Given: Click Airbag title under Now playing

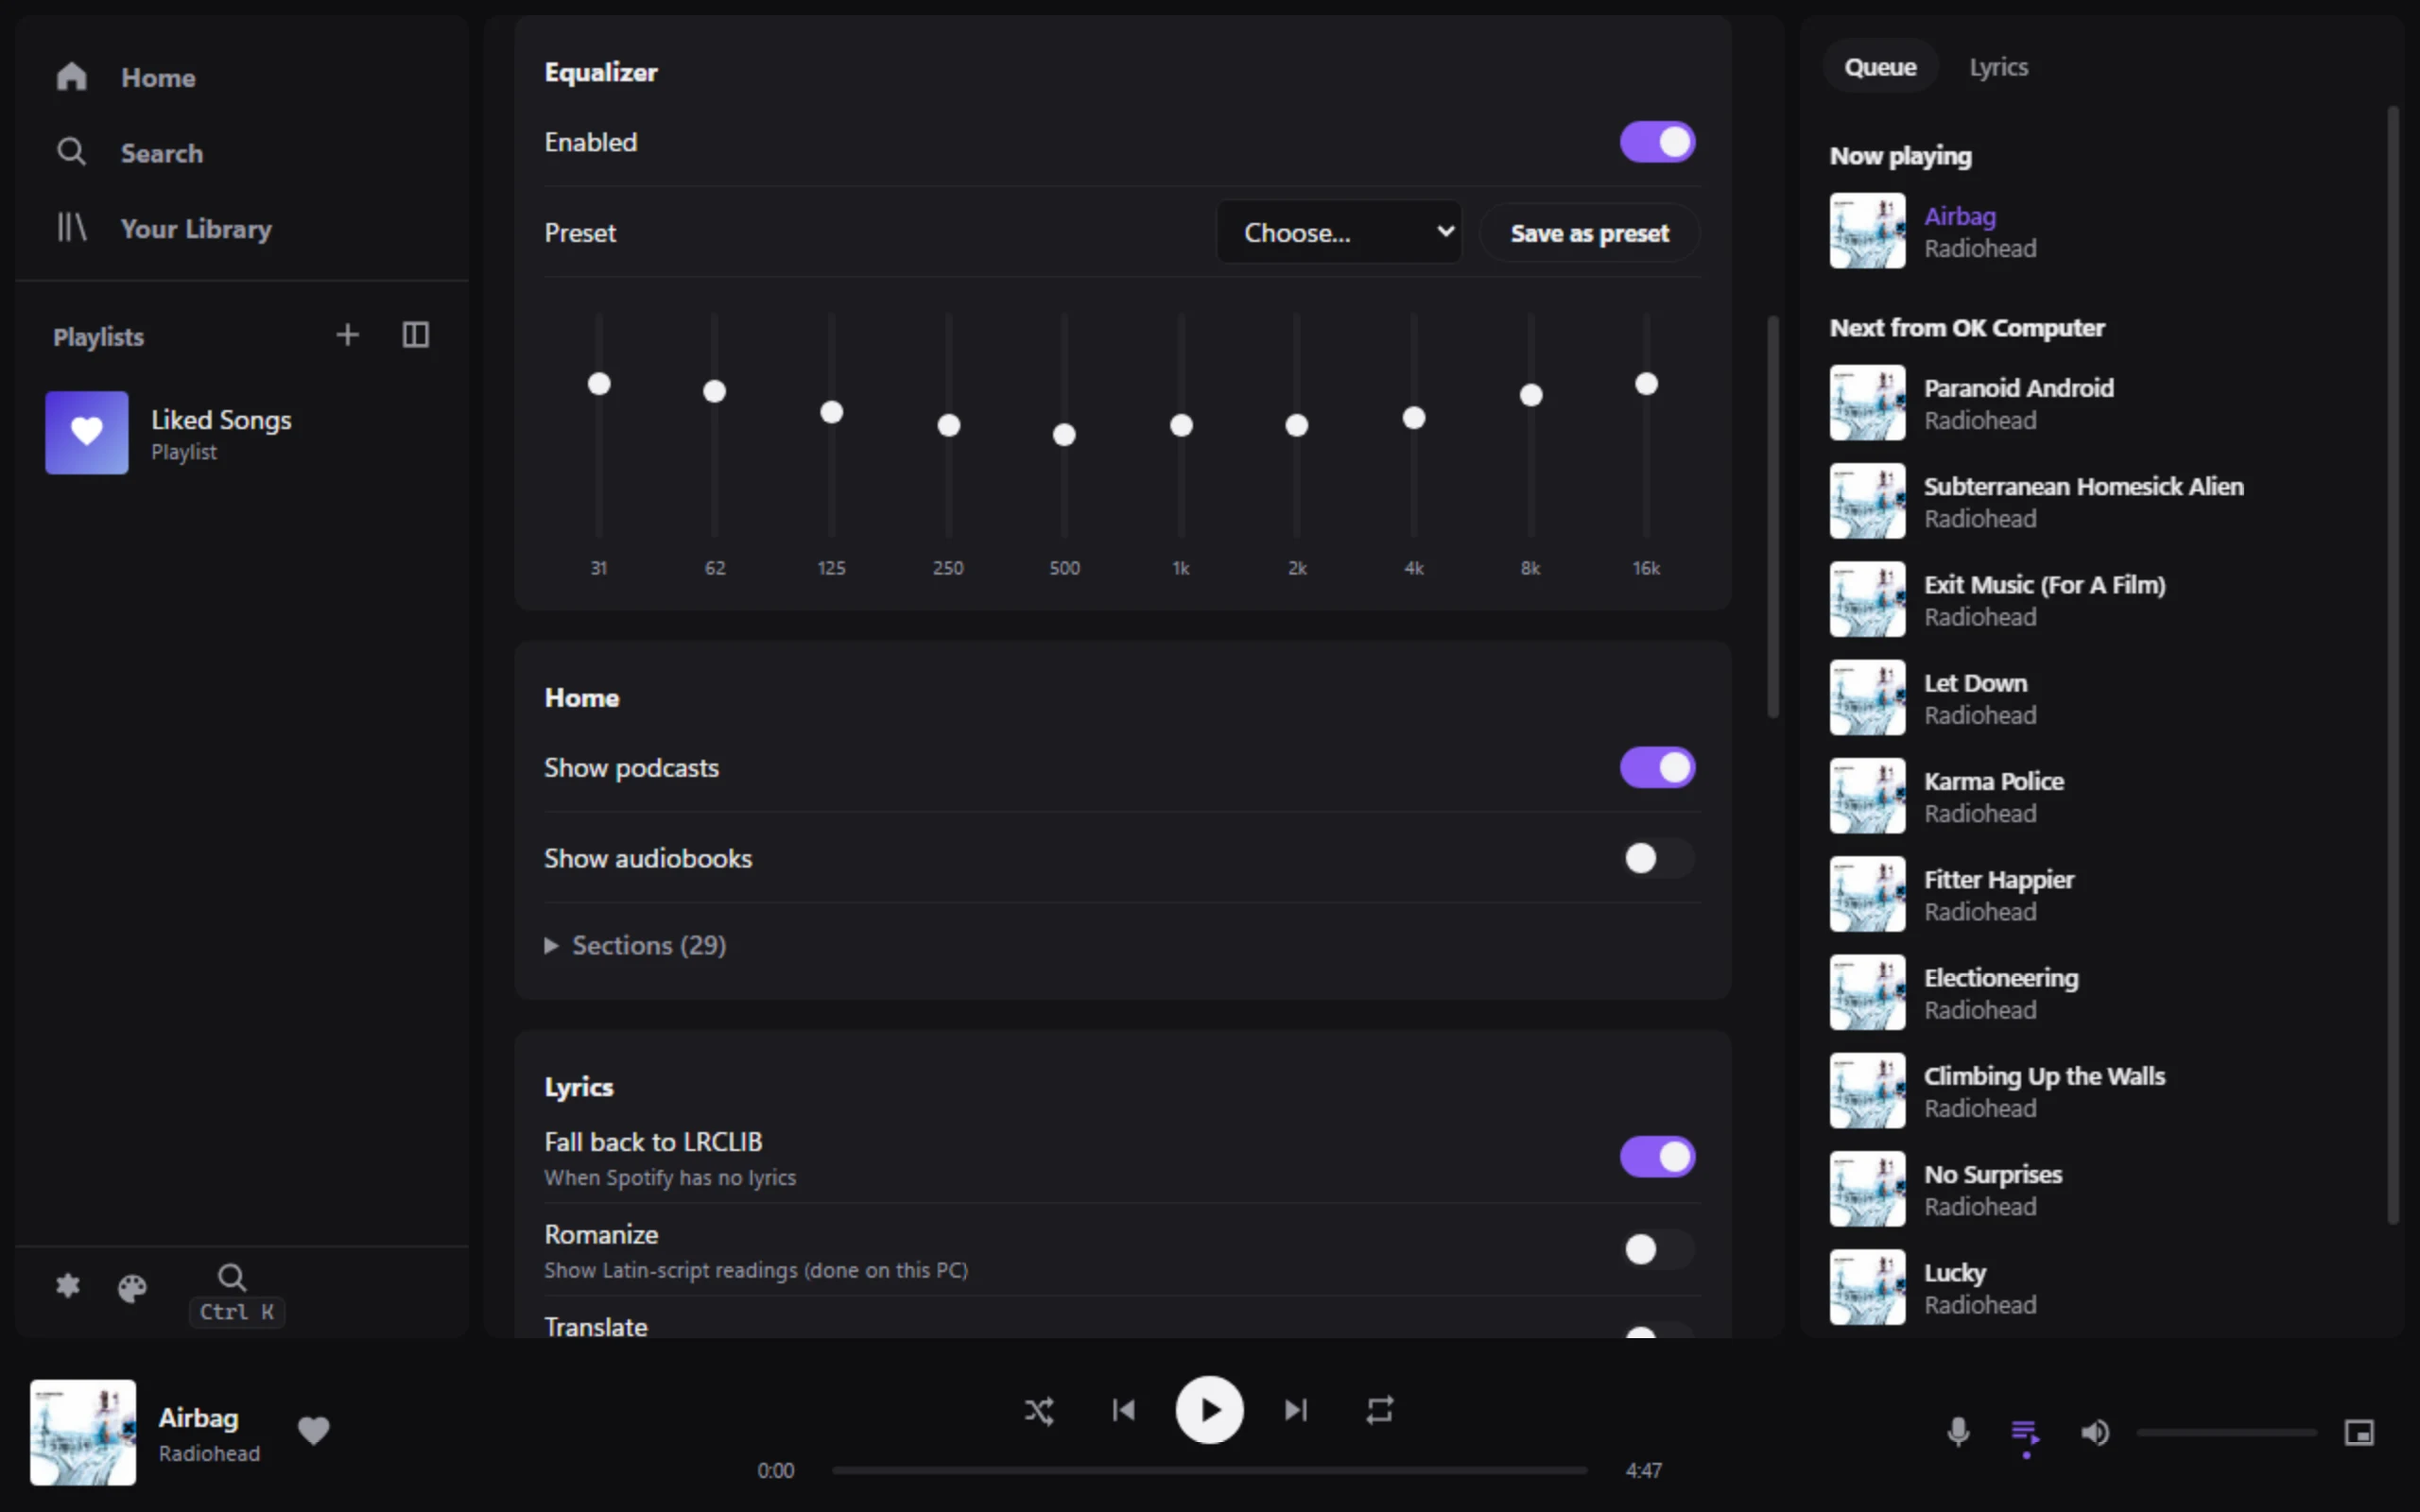Looking at the screenshot, I should 1959,216.
